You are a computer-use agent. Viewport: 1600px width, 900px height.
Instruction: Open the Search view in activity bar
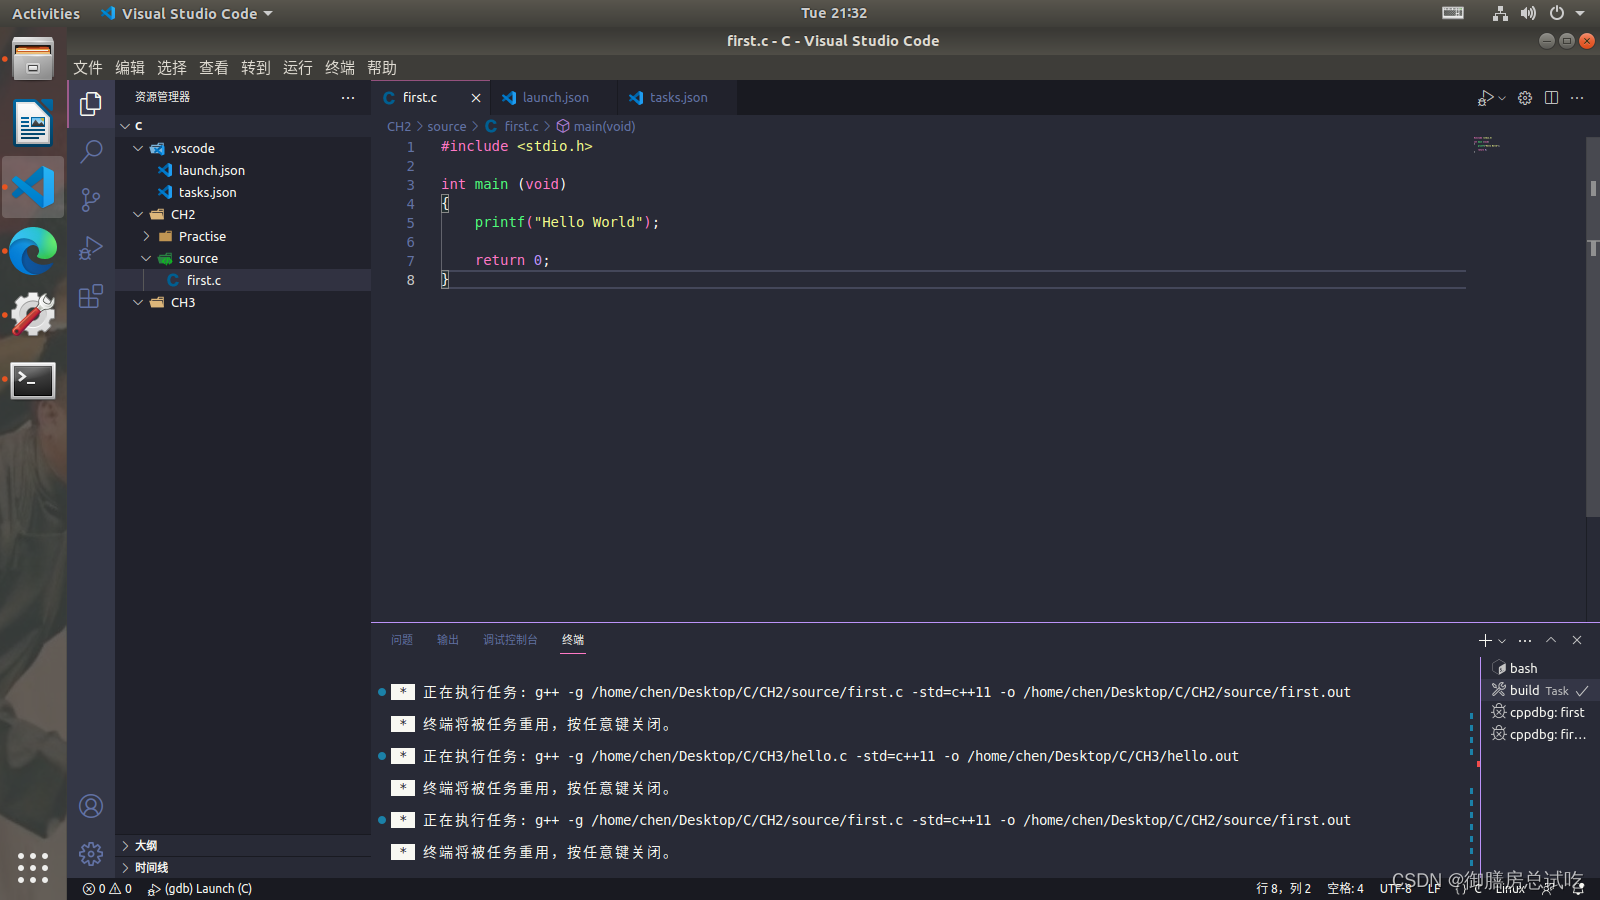[91, 150]
